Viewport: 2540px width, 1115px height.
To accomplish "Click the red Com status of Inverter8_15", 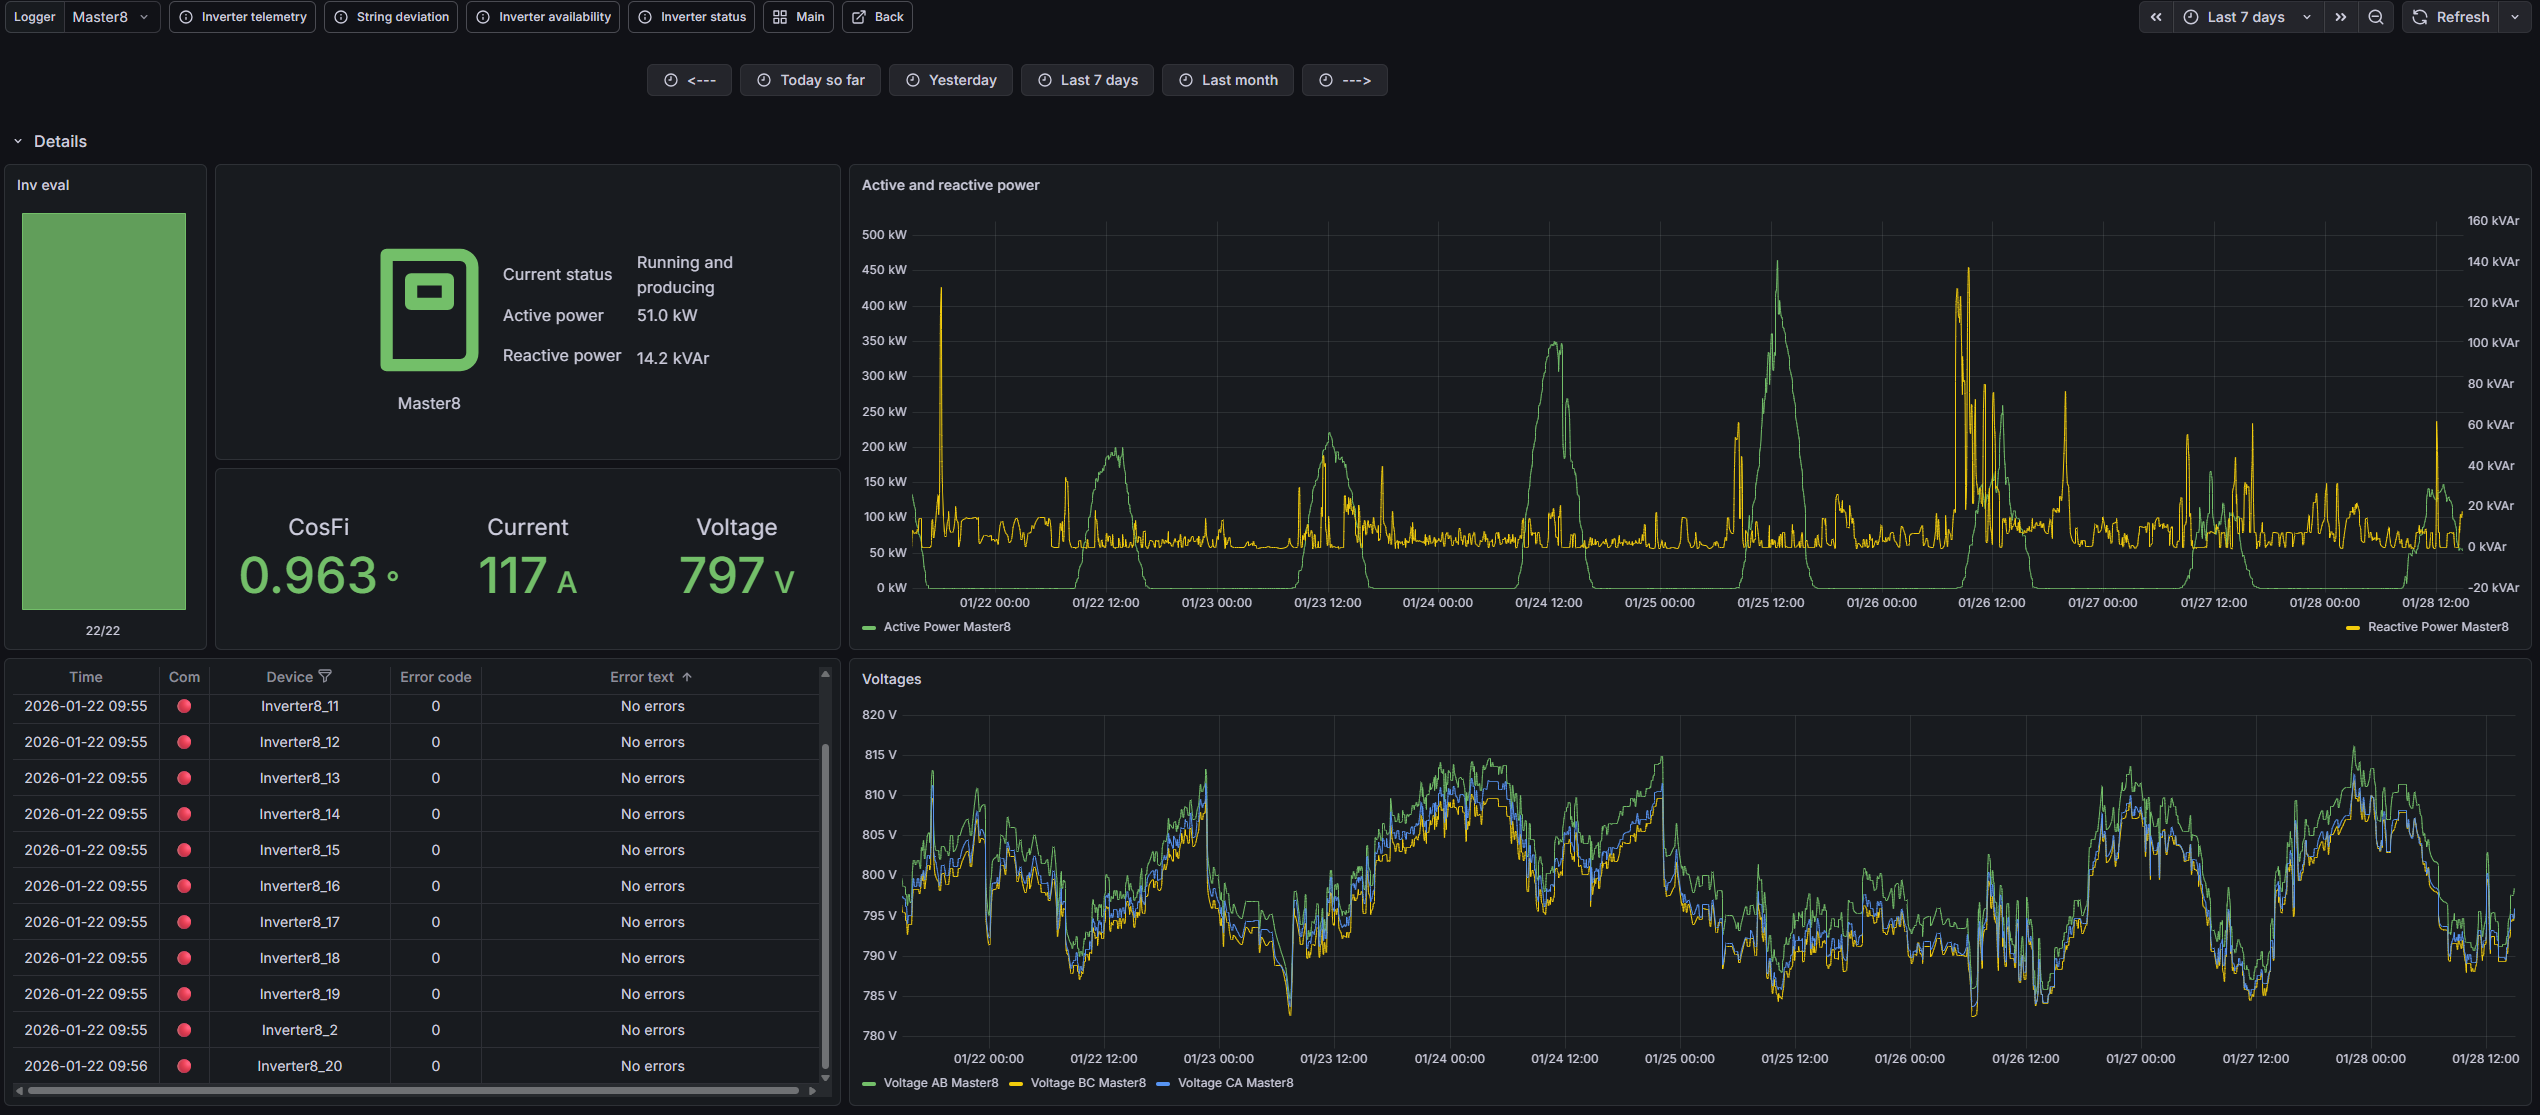I will [184, 850].
